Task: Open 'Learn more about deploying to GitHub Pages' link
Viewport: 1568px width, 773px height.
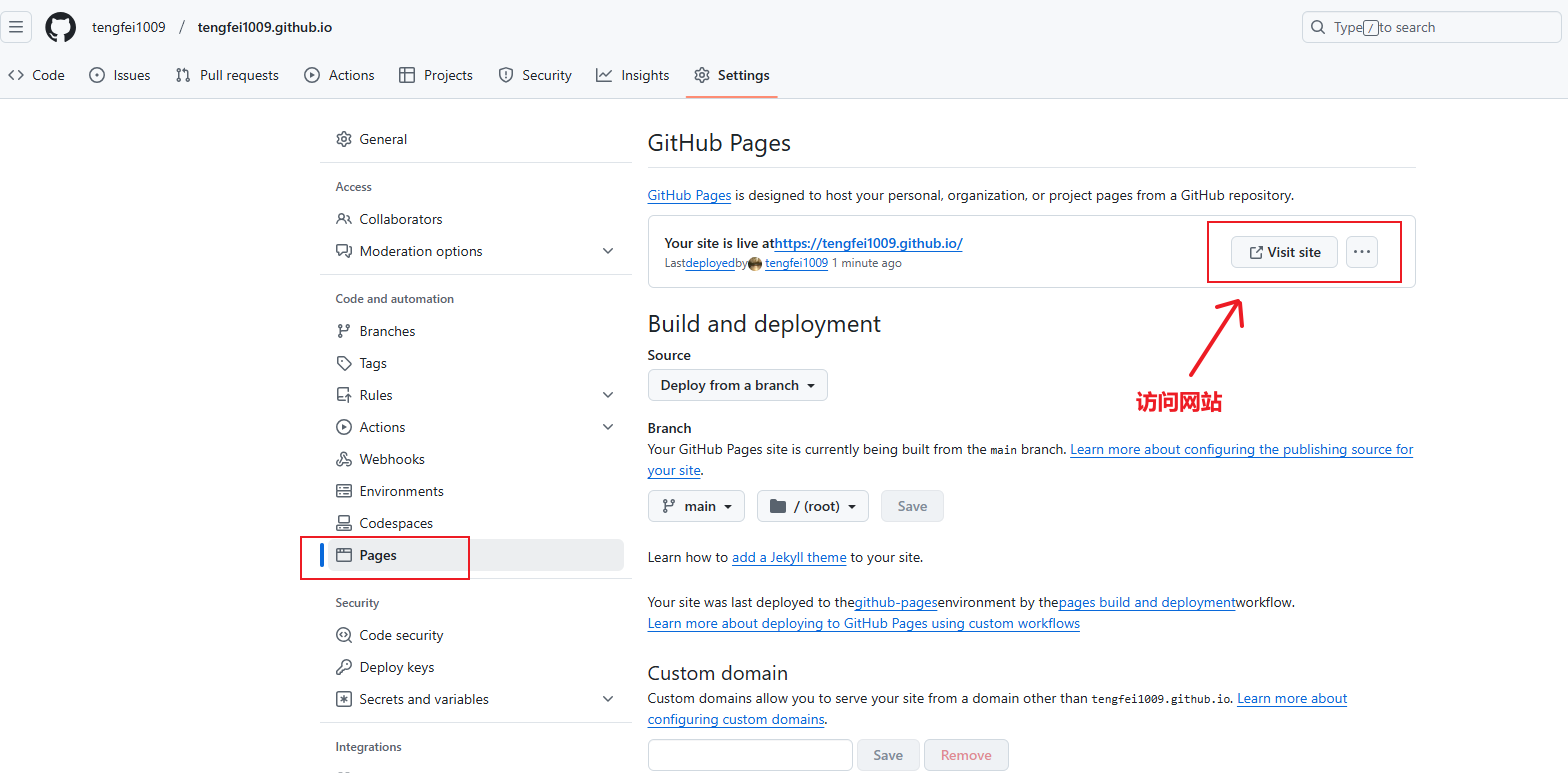Action: point(864,623)
